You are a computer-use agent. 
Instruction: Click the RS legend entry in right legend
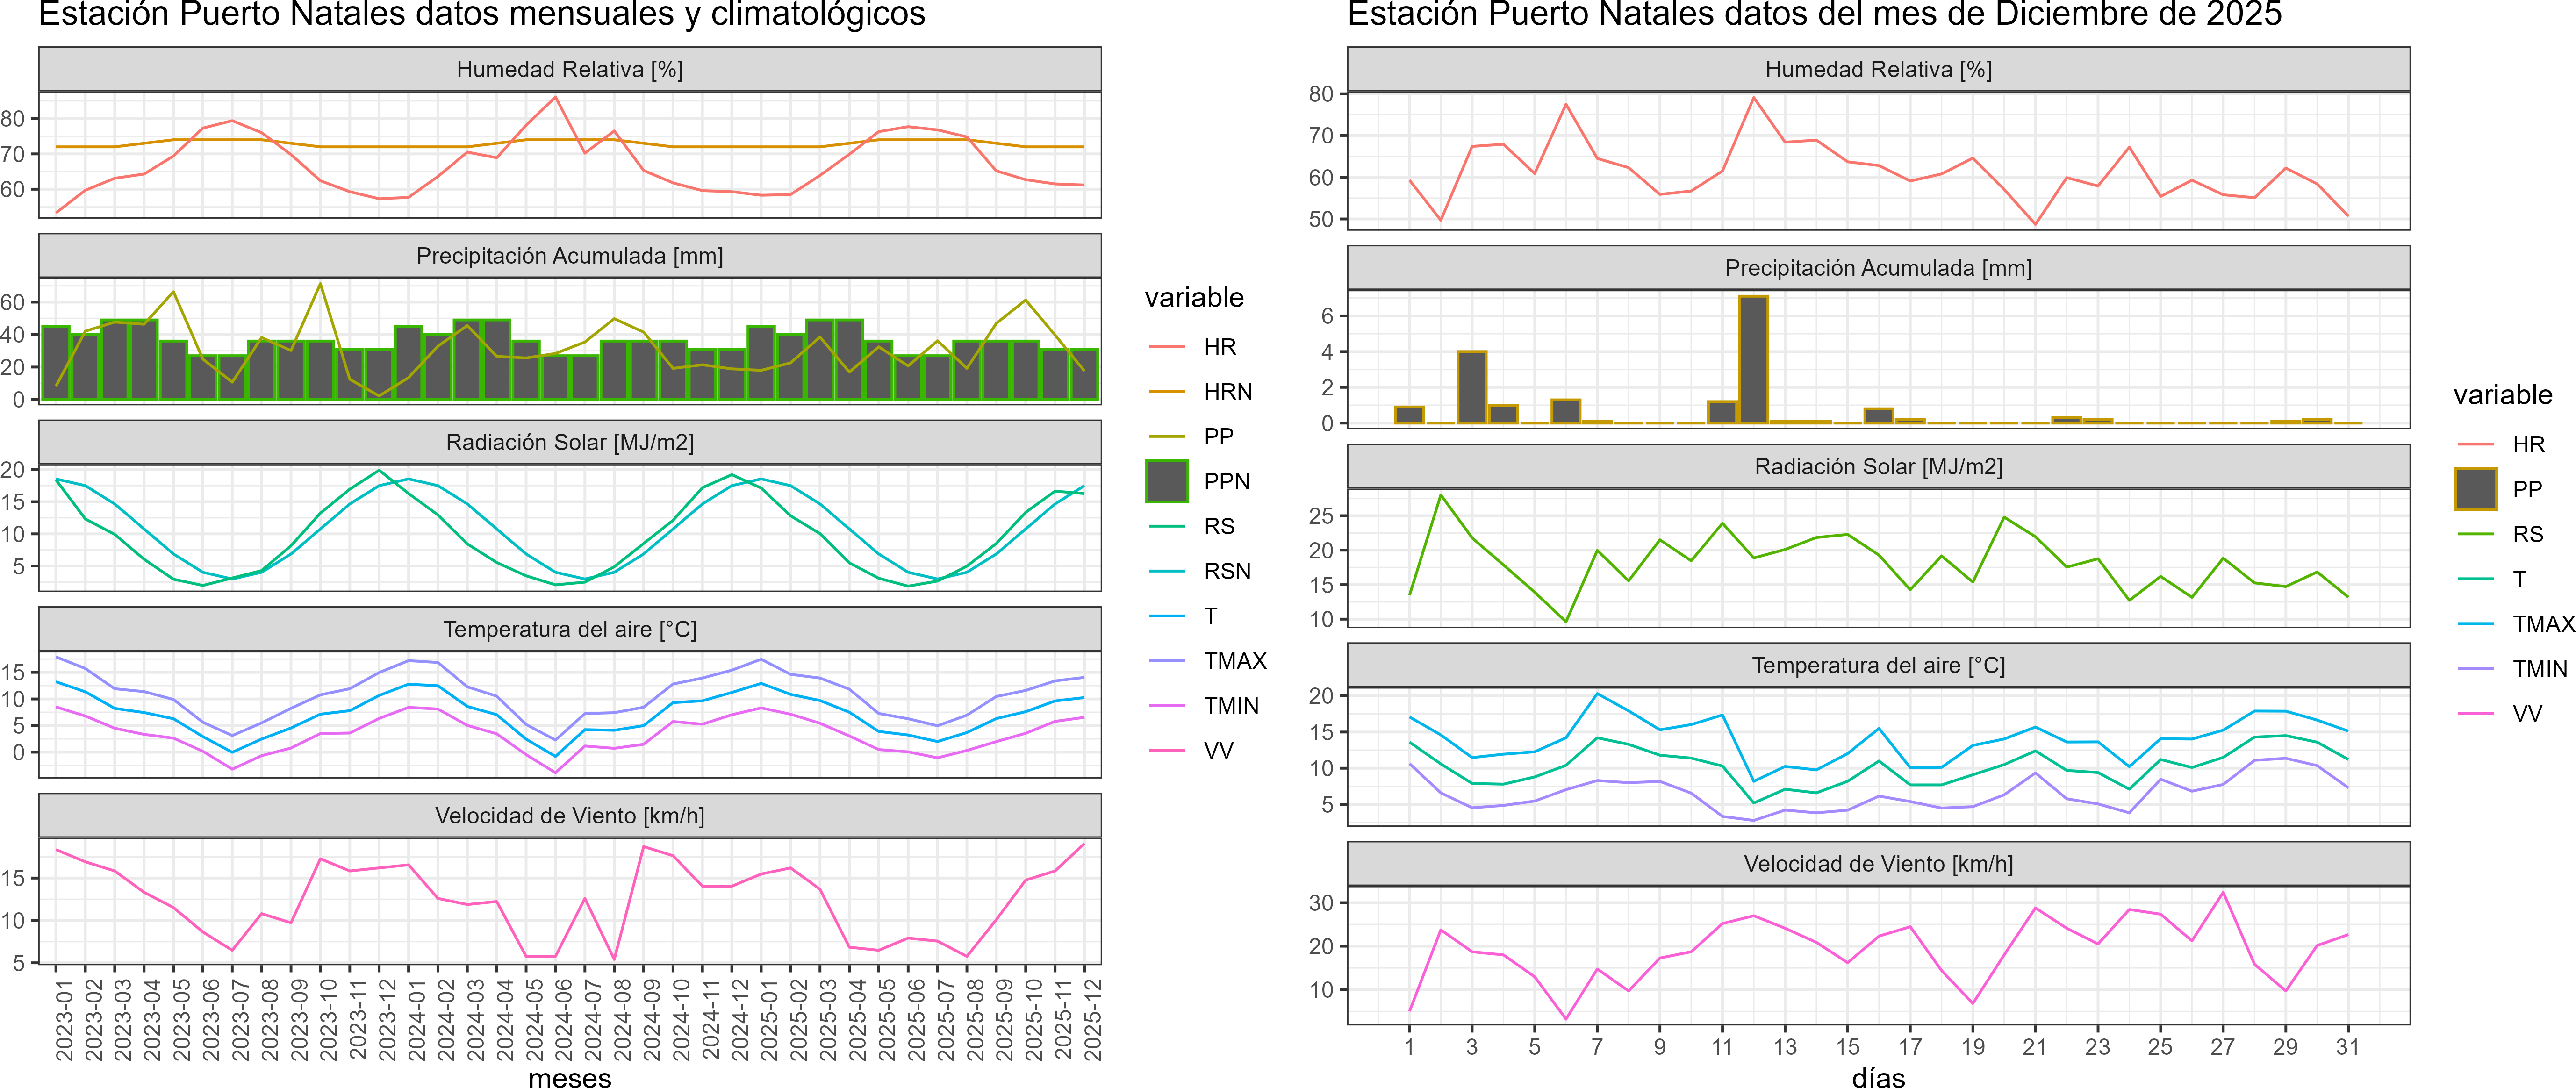click(x=2527, y=534)
